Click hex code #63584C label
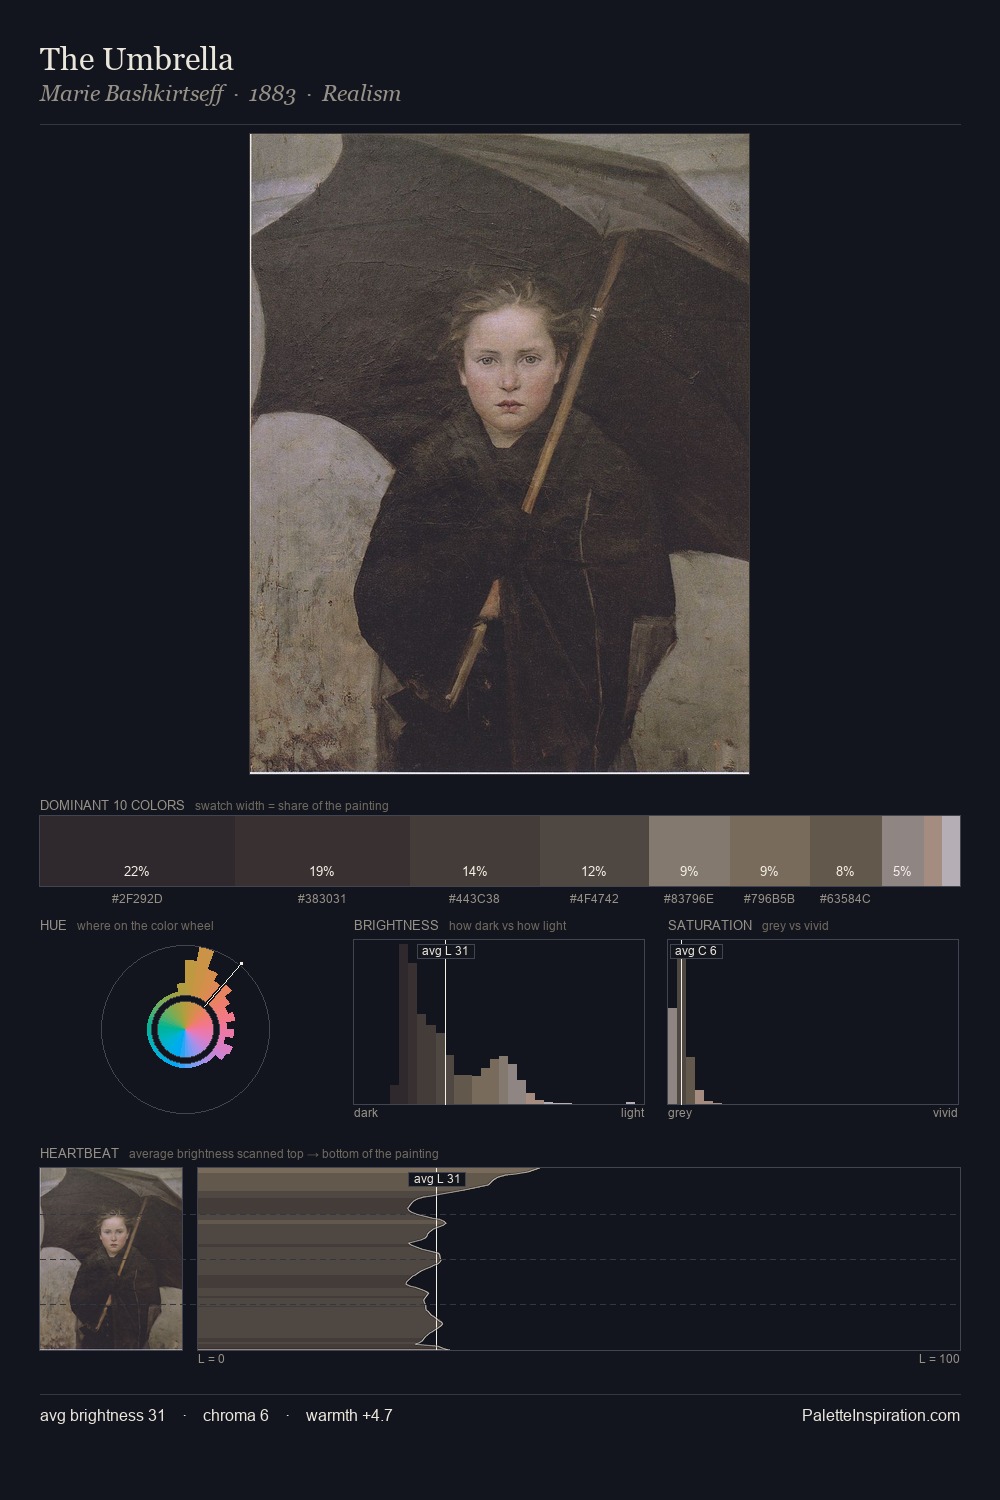Screen dimensions: 1000x1500 [845, 899]
